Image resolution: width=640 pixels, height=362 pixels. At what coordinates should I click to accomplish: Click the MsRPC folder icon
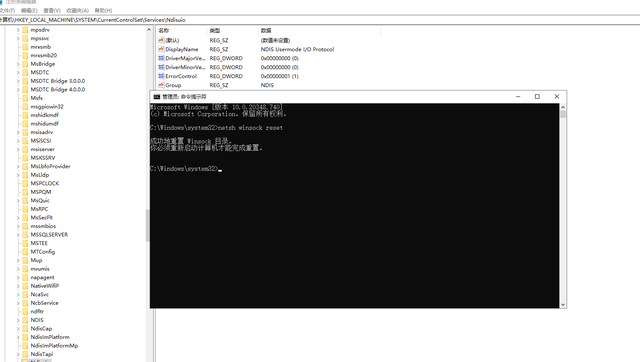(x=25, y=209)
